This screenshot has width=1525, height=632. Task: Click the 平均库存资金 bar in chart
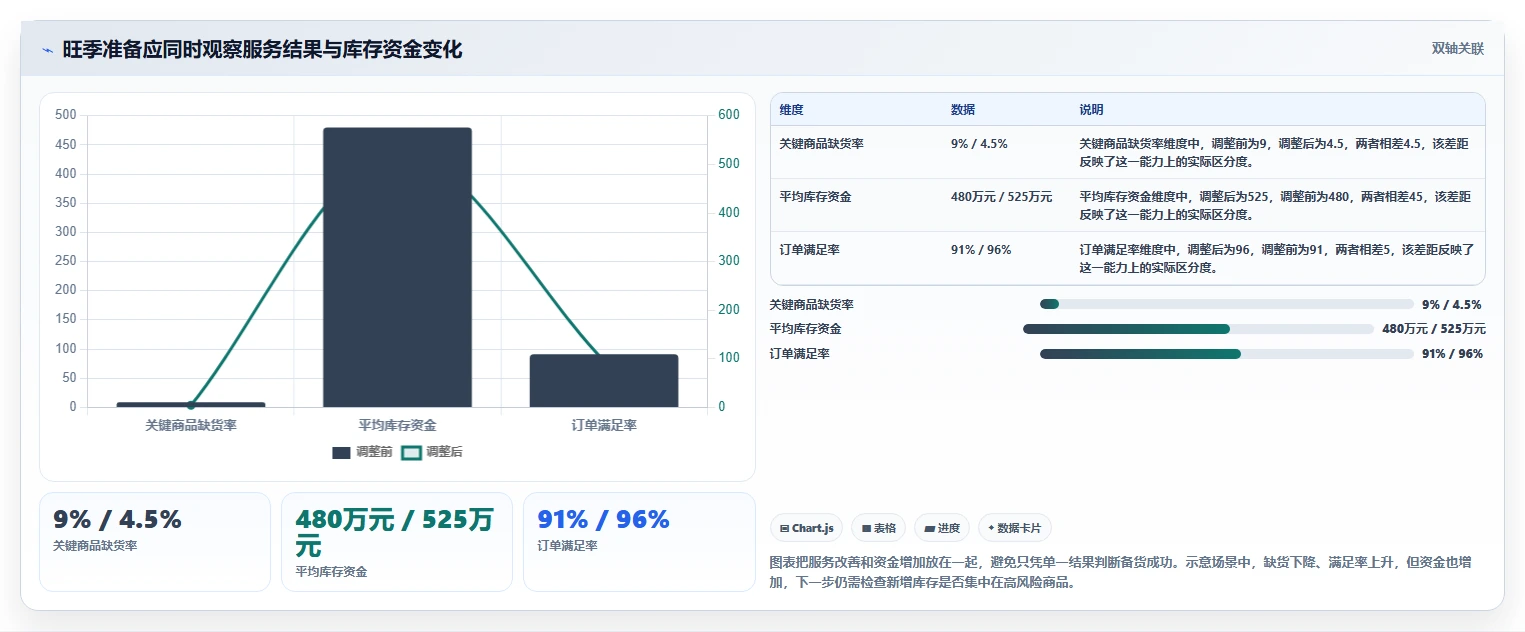click(397, 267)
